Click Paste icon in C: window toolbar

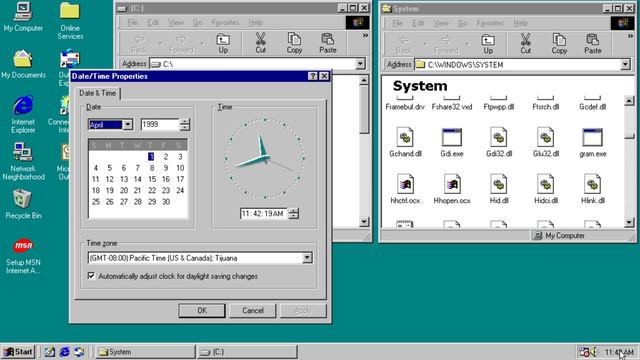(x=327, y=43)
